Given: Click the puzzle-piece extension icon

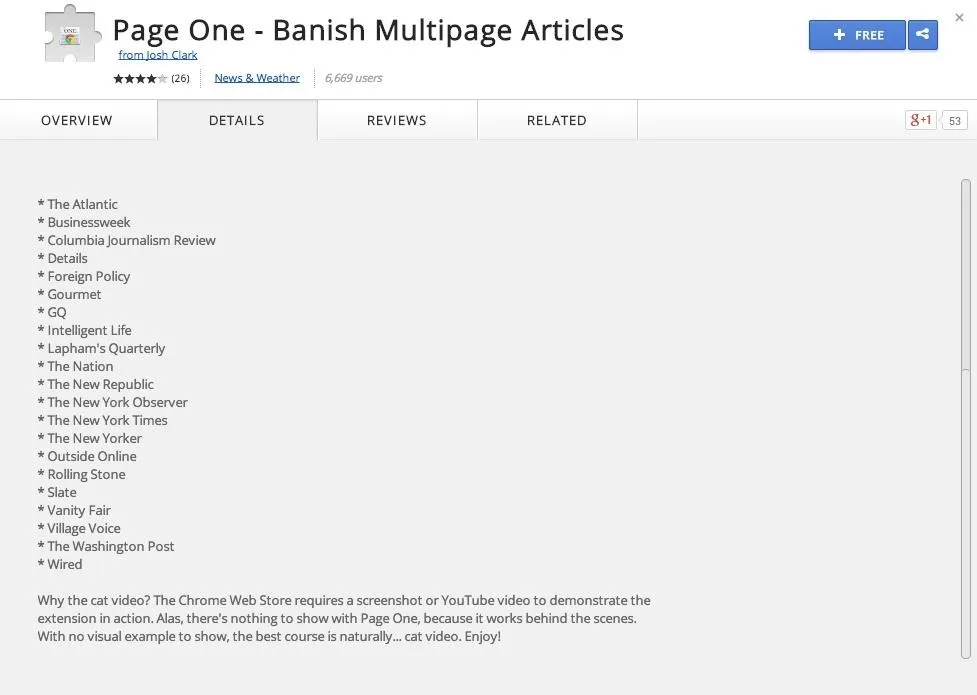Looking at the screenshot, I should coord(72,34).
